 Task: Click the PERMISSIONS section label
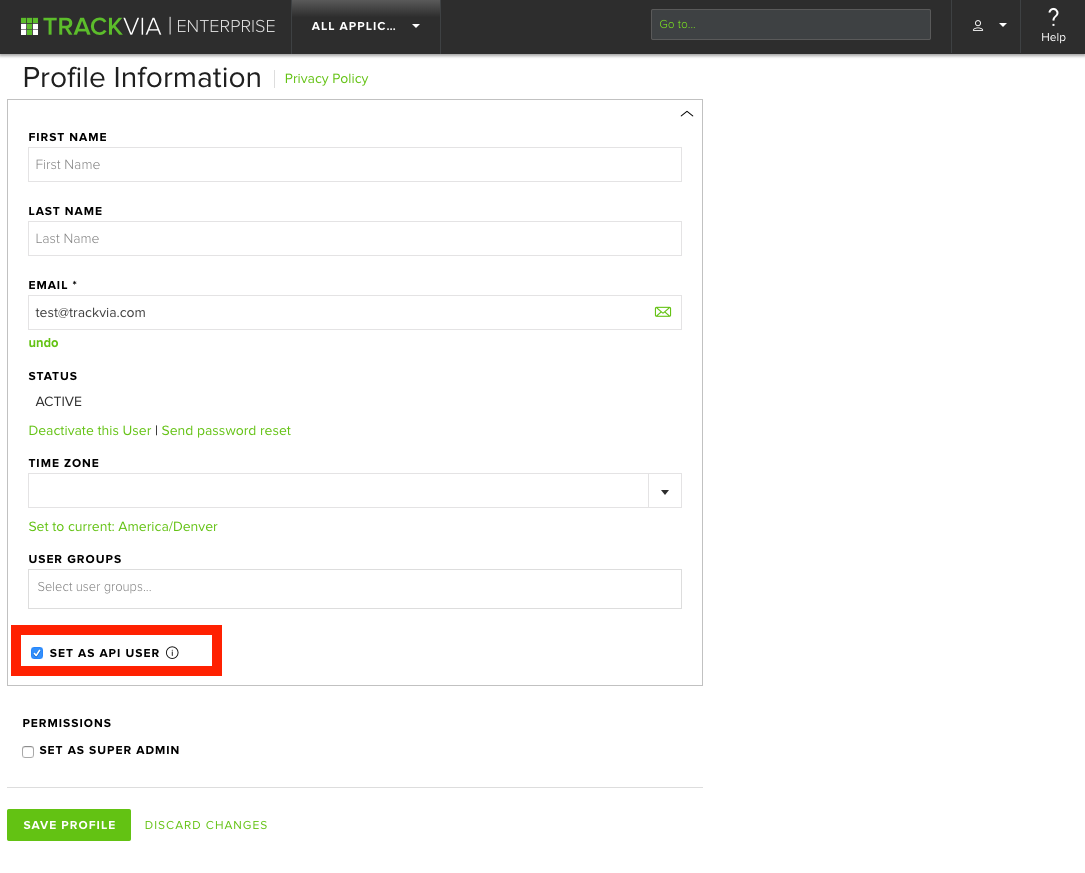(x=67, y=723)
